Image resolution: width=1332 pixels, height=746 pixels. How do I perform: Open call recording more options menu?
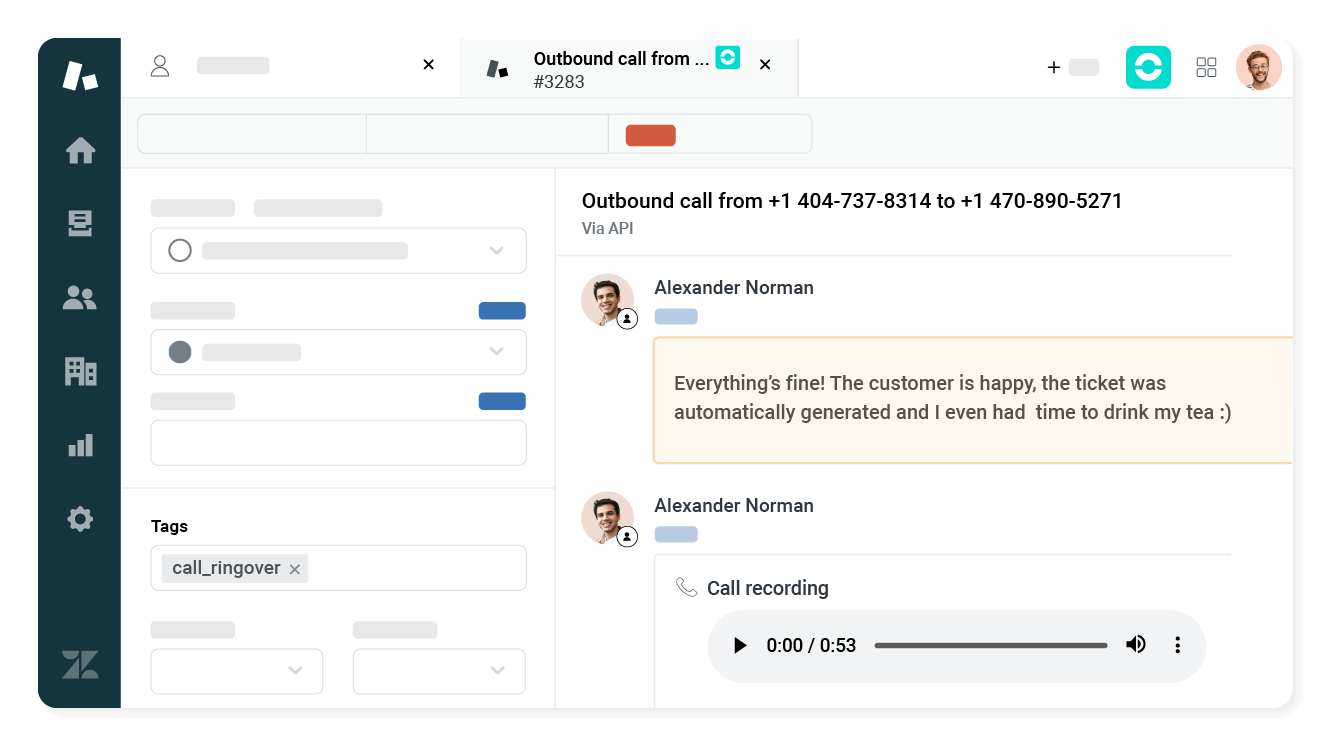tap(1177, 645)
